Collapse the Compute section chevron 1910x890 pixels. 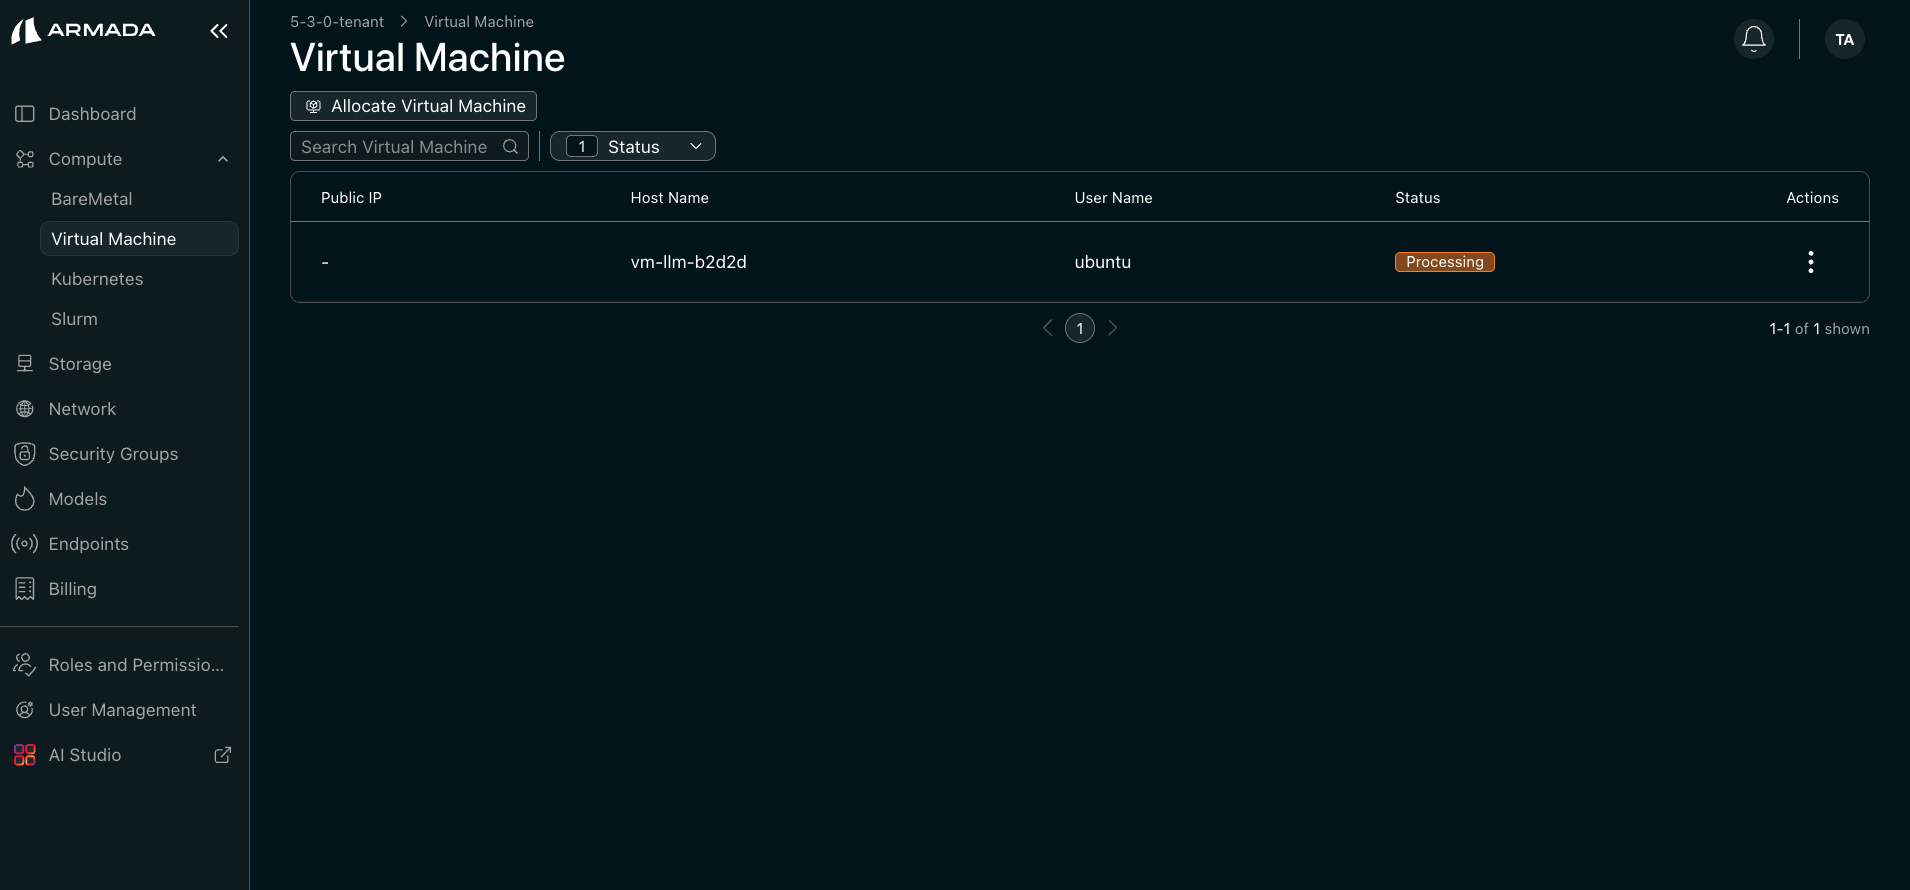coord(223,159)
